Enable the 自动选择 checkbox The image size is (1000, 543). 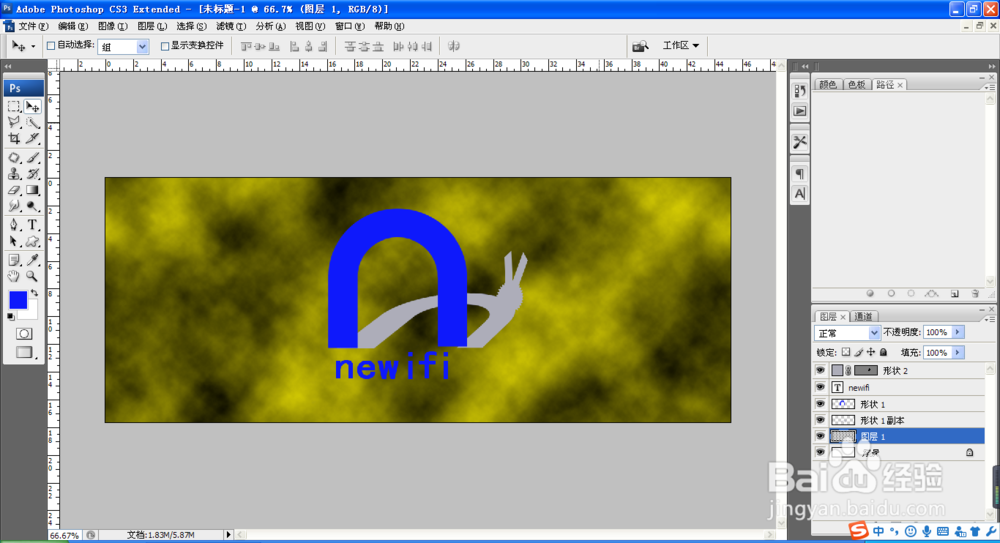[51, 46]
